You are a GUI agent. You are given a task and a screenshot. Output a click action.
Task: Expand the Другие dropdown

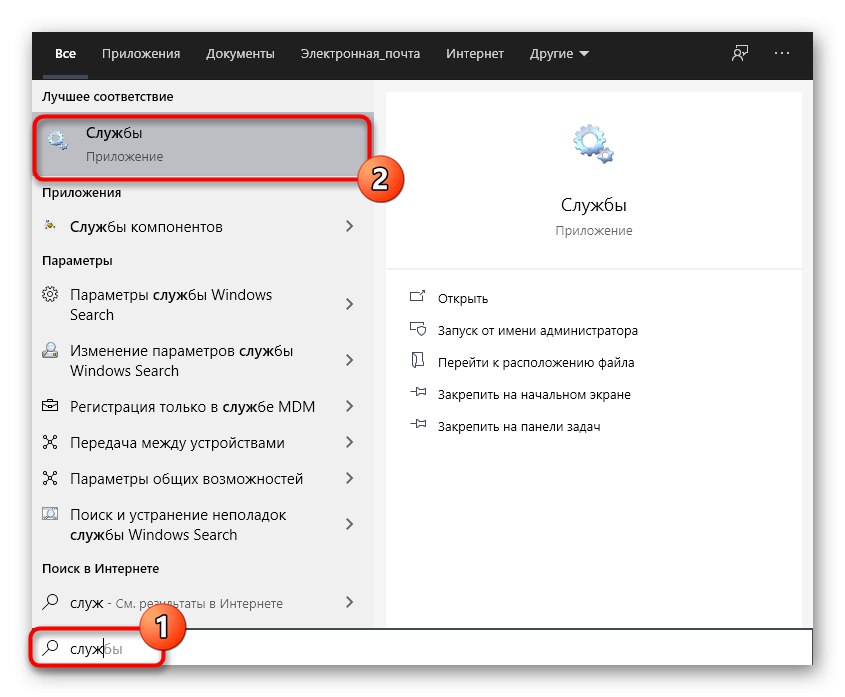pos(559,54)
